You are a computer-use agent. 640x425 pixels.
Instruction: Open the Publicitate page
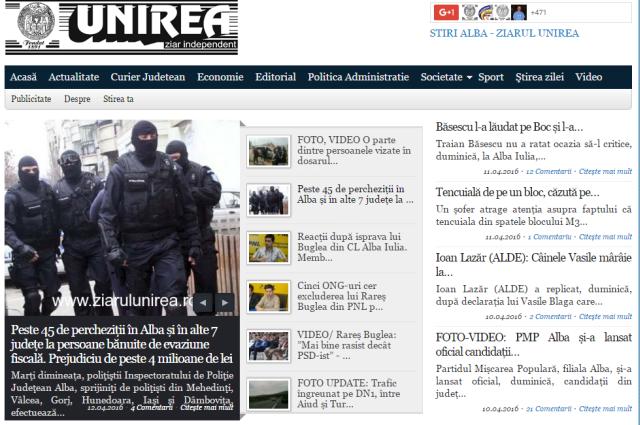click(x=31, y=99)
